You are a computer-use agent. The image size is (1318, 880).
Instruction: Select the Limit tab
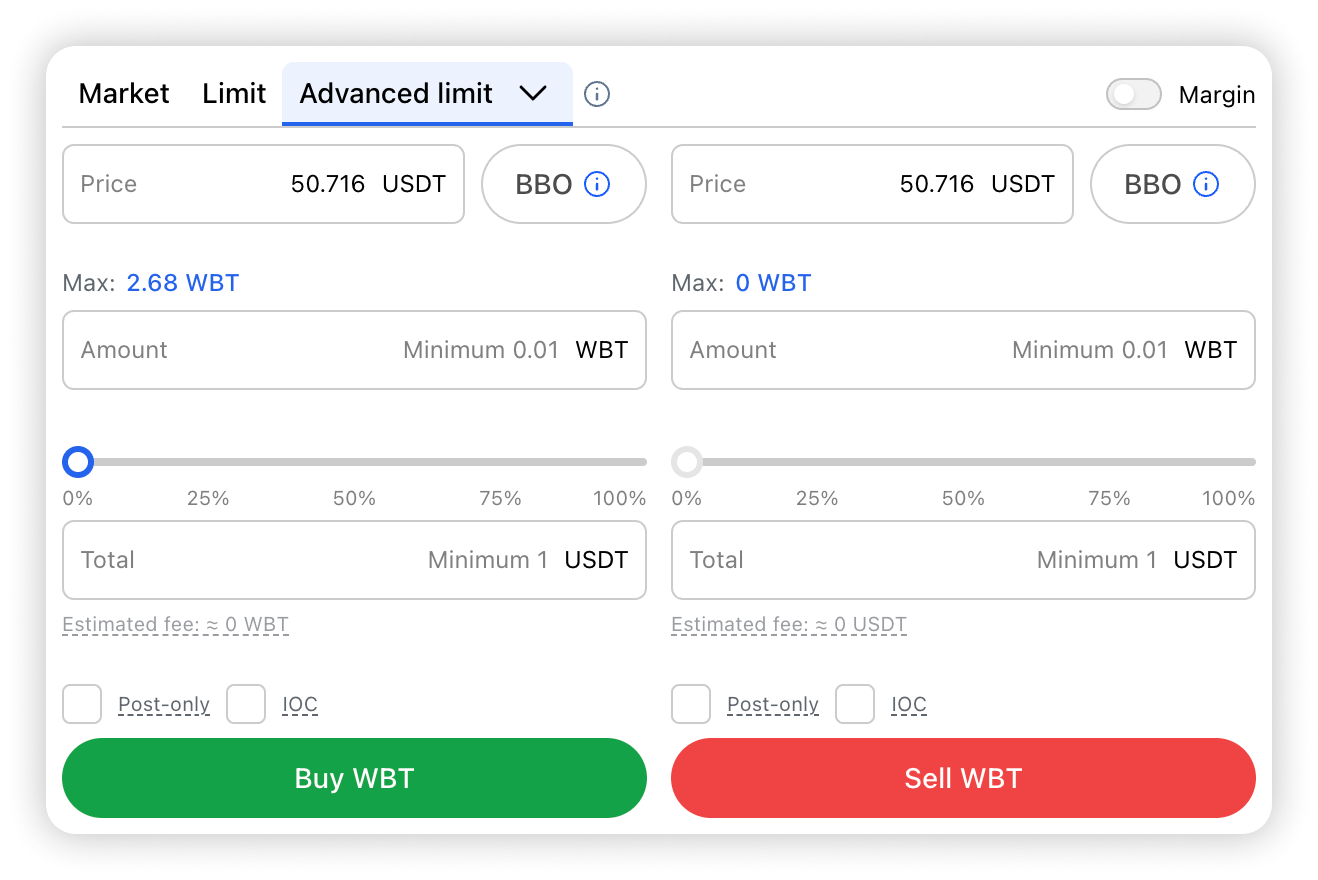234,94
